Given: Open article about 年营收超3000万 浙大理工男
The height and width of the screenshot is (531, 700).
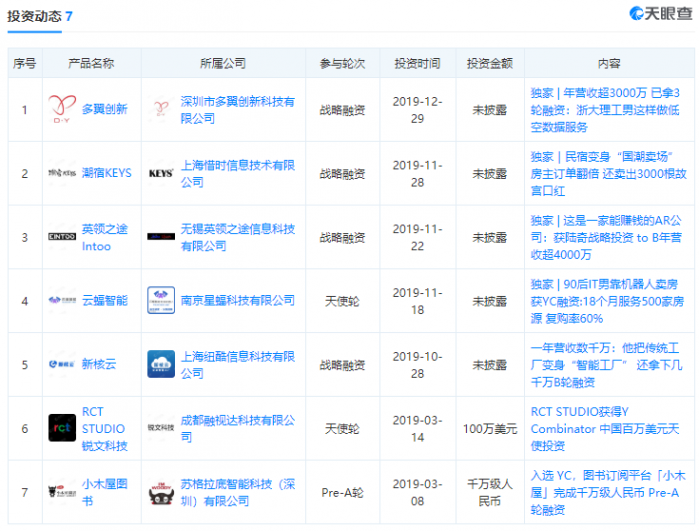Looking at the screenshot, I should click(605, 110).
